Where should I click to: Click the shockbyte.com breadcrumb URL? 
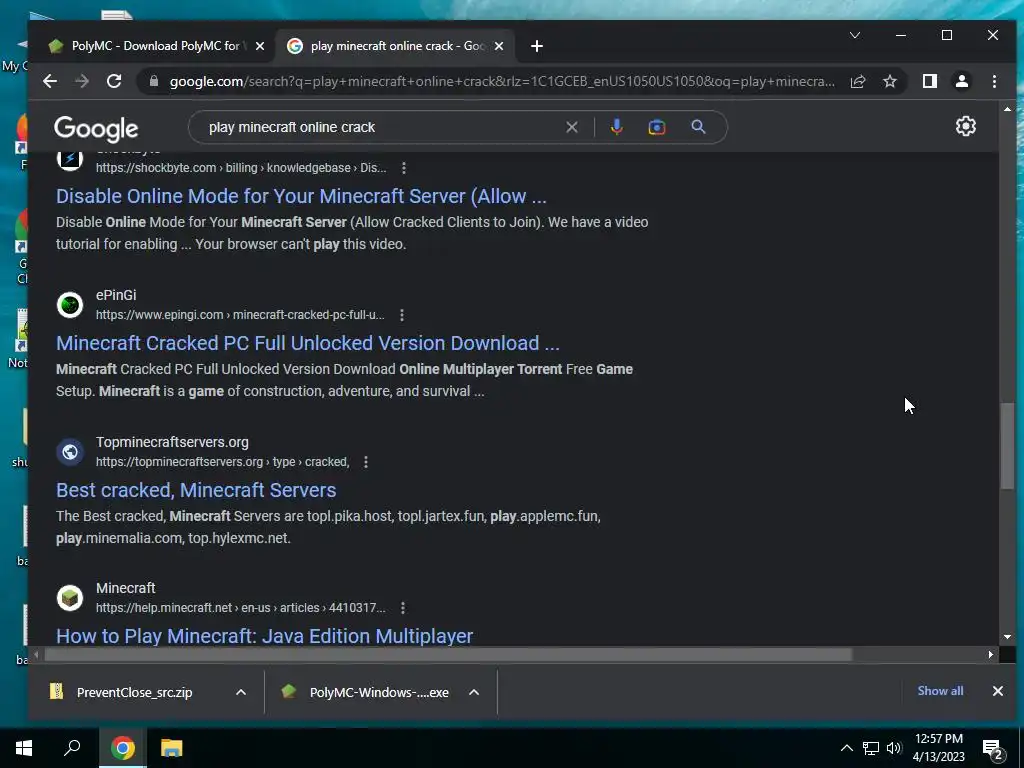click(241, 168)
